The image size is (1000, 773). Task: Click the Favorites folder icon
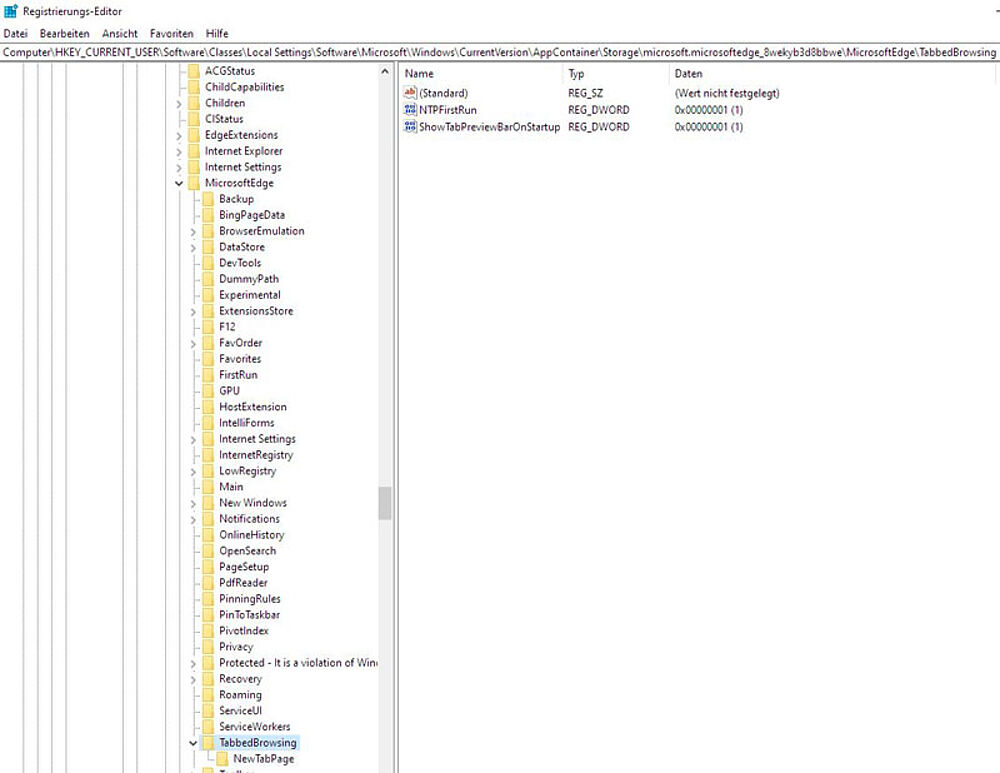pyautogui.click(x=208, y=359)
